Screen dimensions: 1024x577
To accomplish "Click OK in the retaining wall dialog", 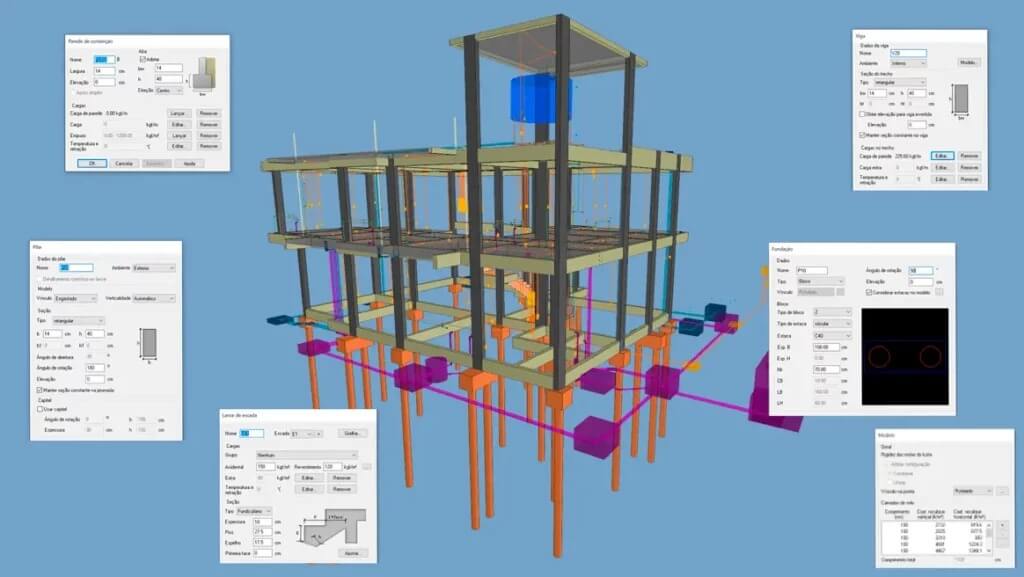I will pos(92,163).
